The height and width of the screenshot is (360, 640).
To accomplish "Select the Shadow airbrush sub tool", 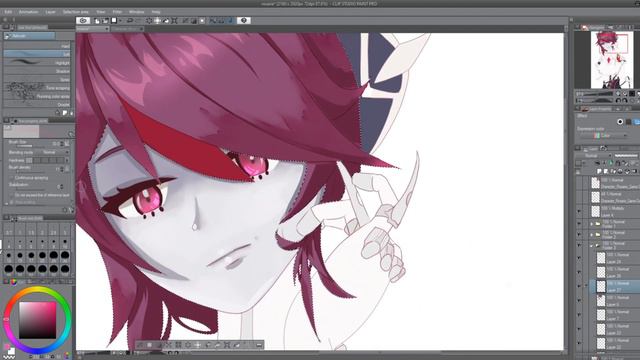I will coord(37,71).
